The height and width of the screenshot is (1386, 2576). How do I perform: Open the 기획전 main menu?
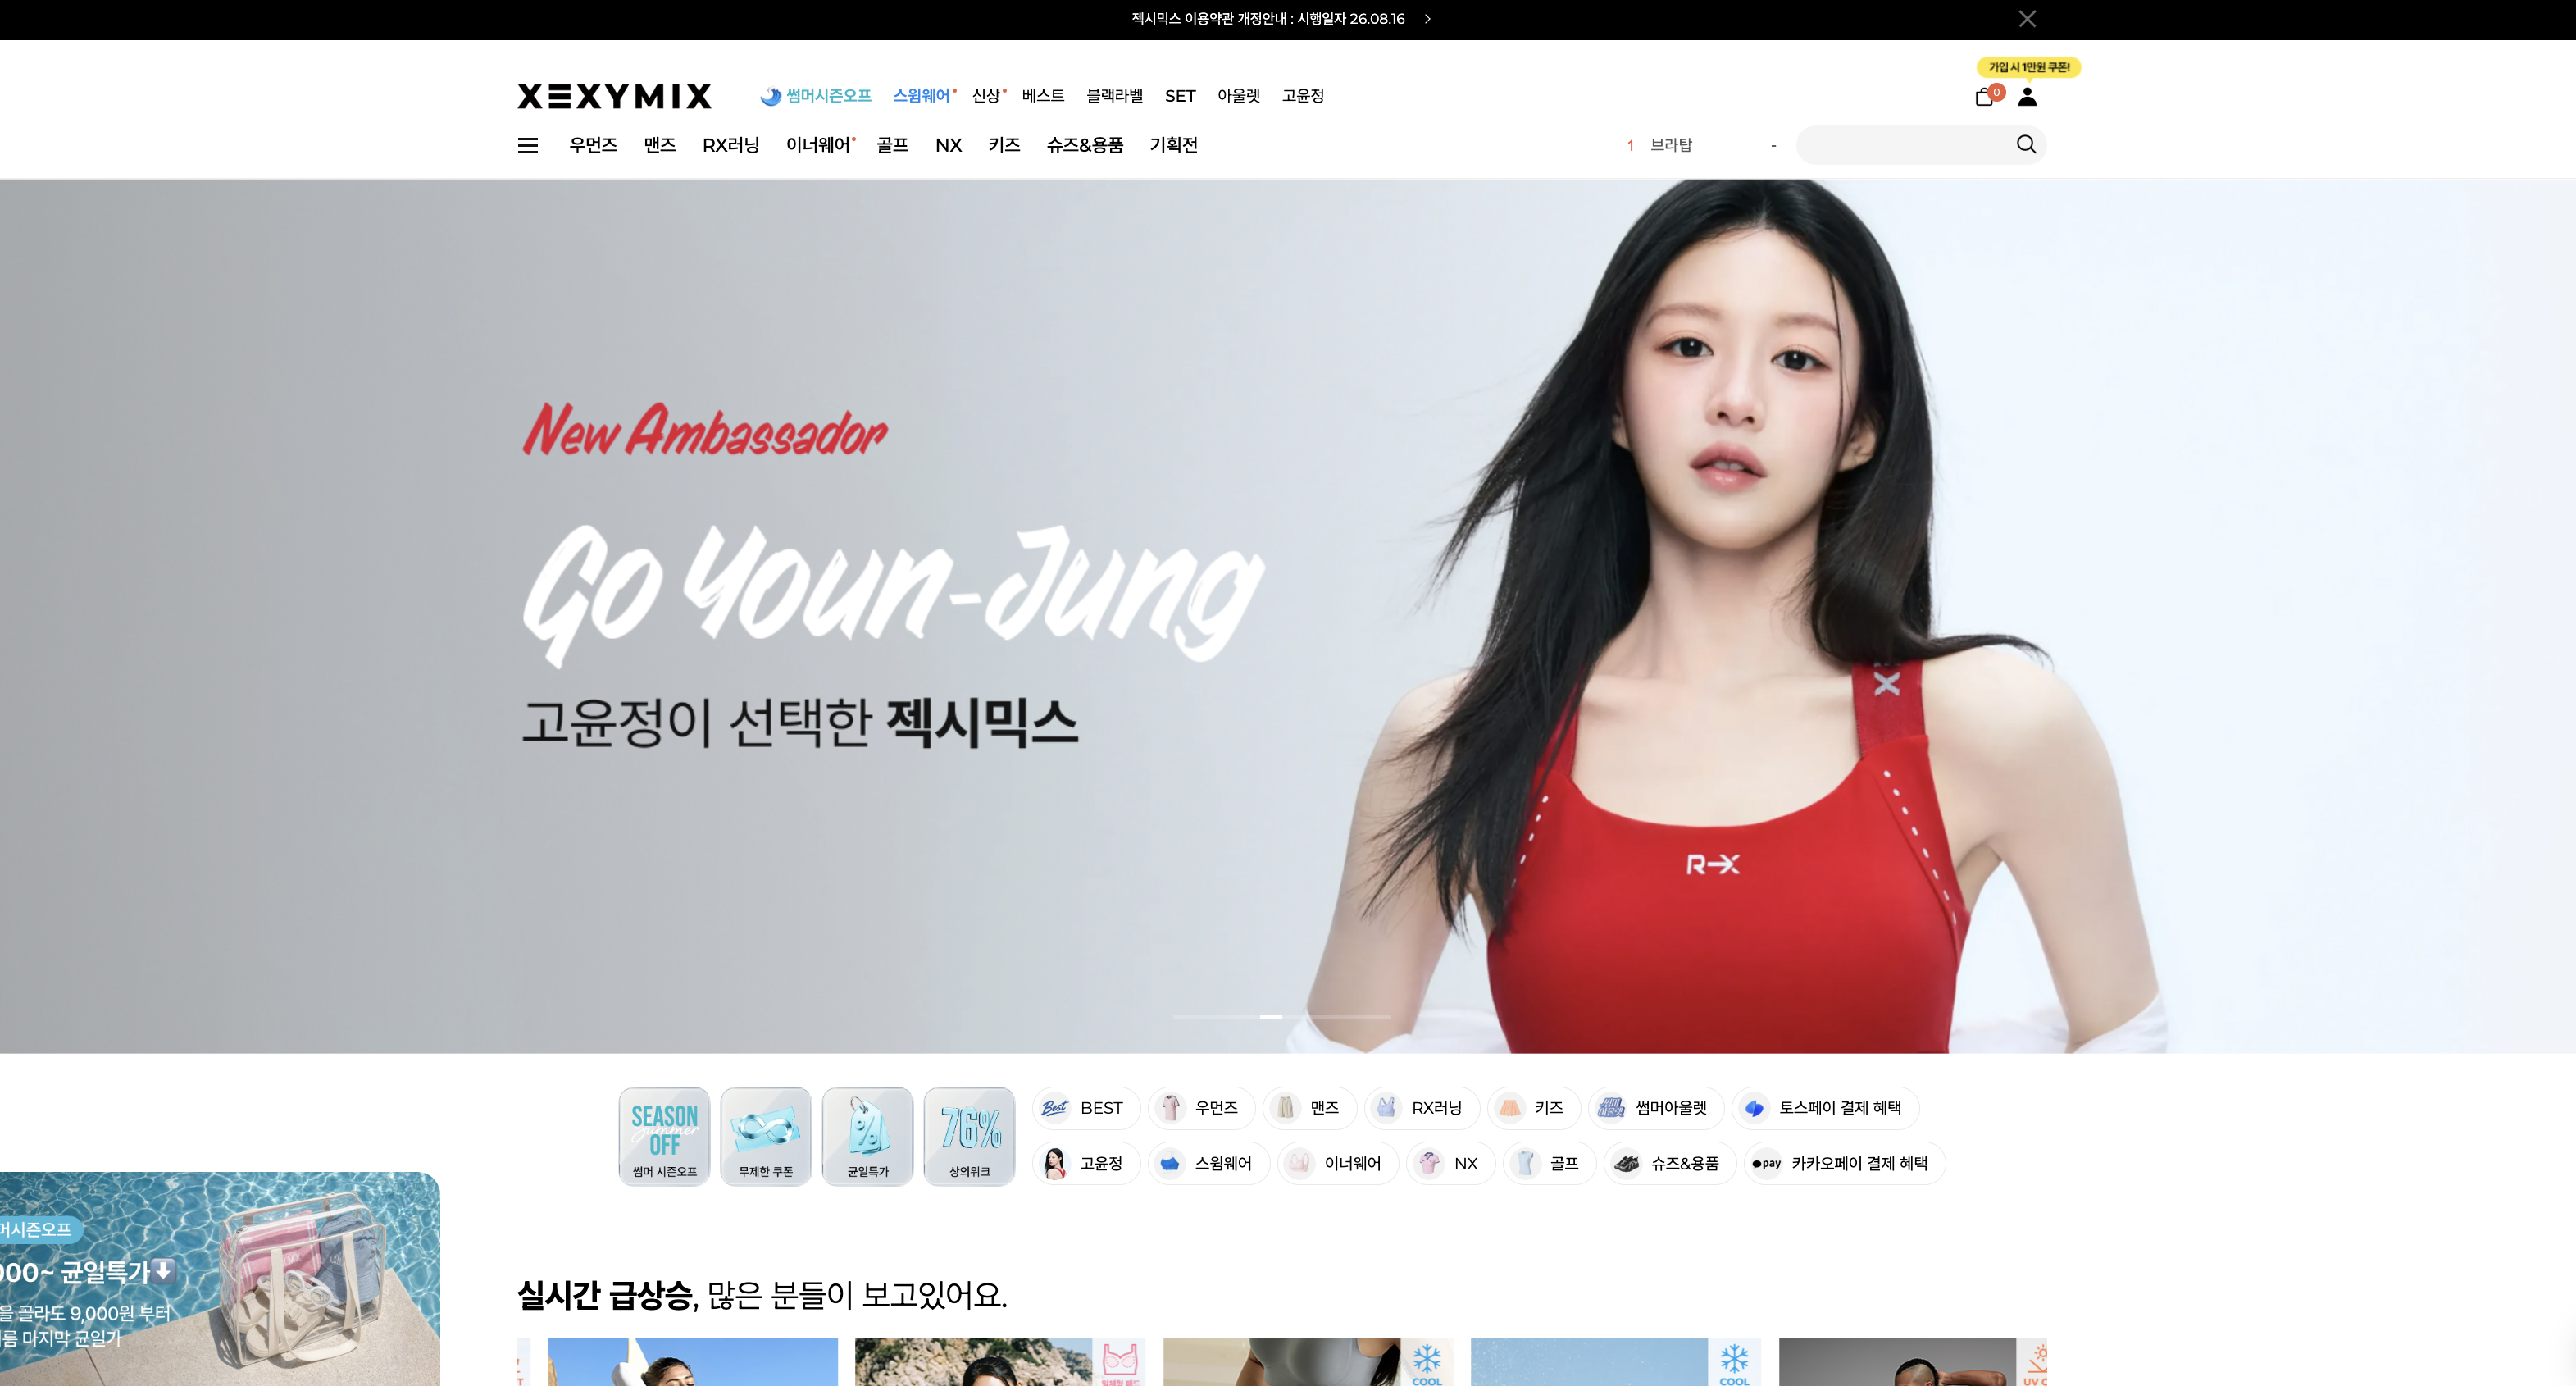click(1174, 145)
